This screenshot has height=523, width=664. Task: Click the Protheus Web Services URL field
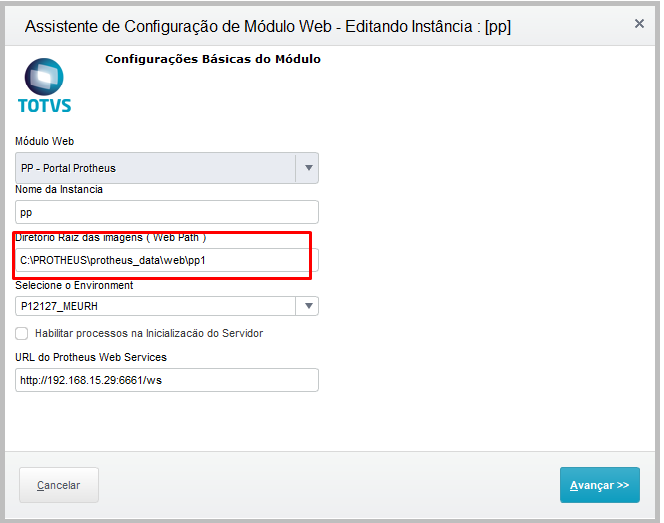pyautogui.click(x=166, y=380)
